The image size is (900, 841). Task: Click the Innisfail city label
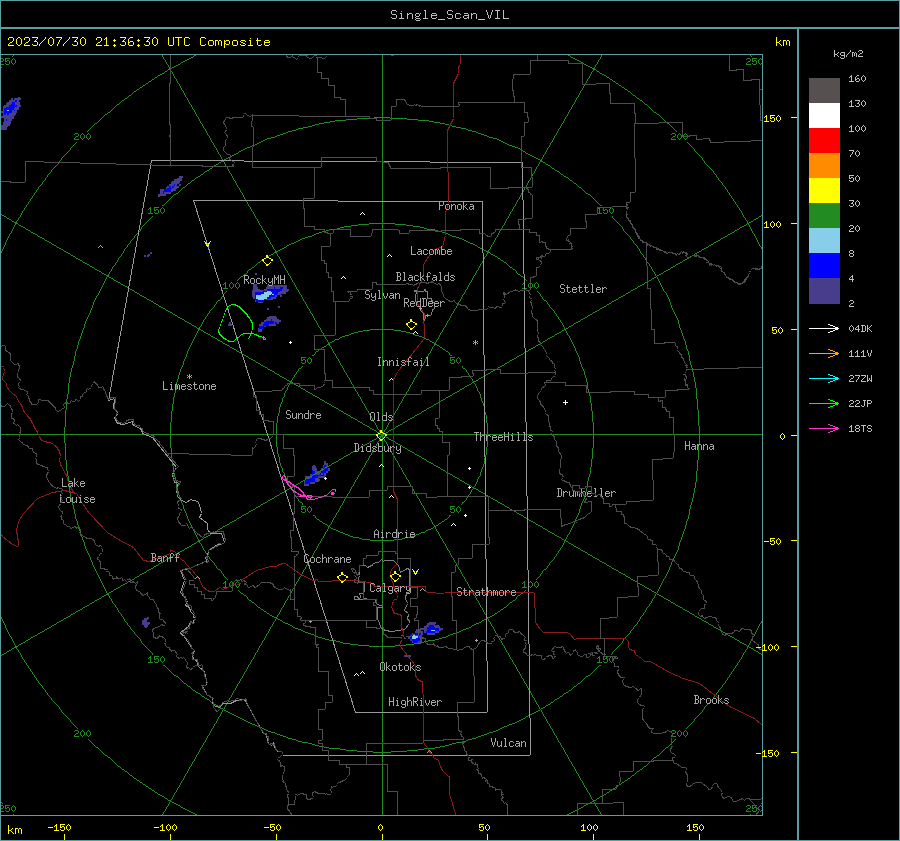403,362
